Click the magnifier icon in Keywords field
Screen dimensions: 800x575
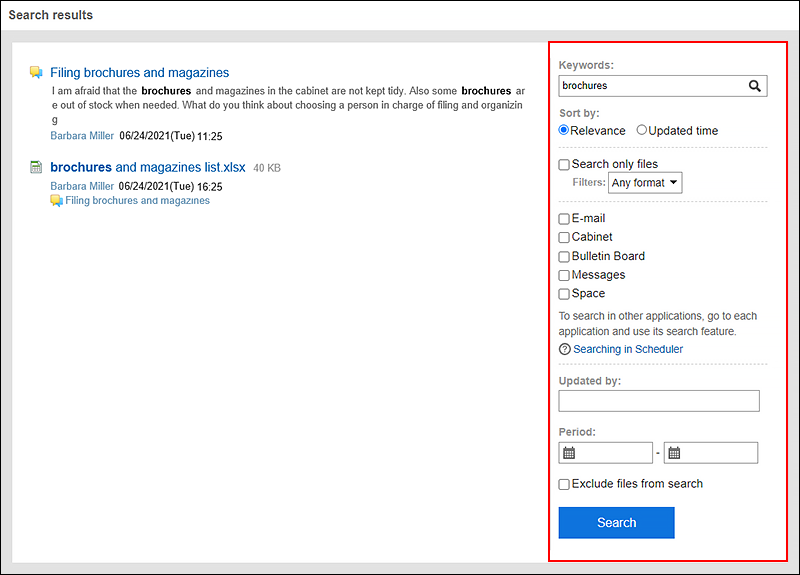point(755,86)
